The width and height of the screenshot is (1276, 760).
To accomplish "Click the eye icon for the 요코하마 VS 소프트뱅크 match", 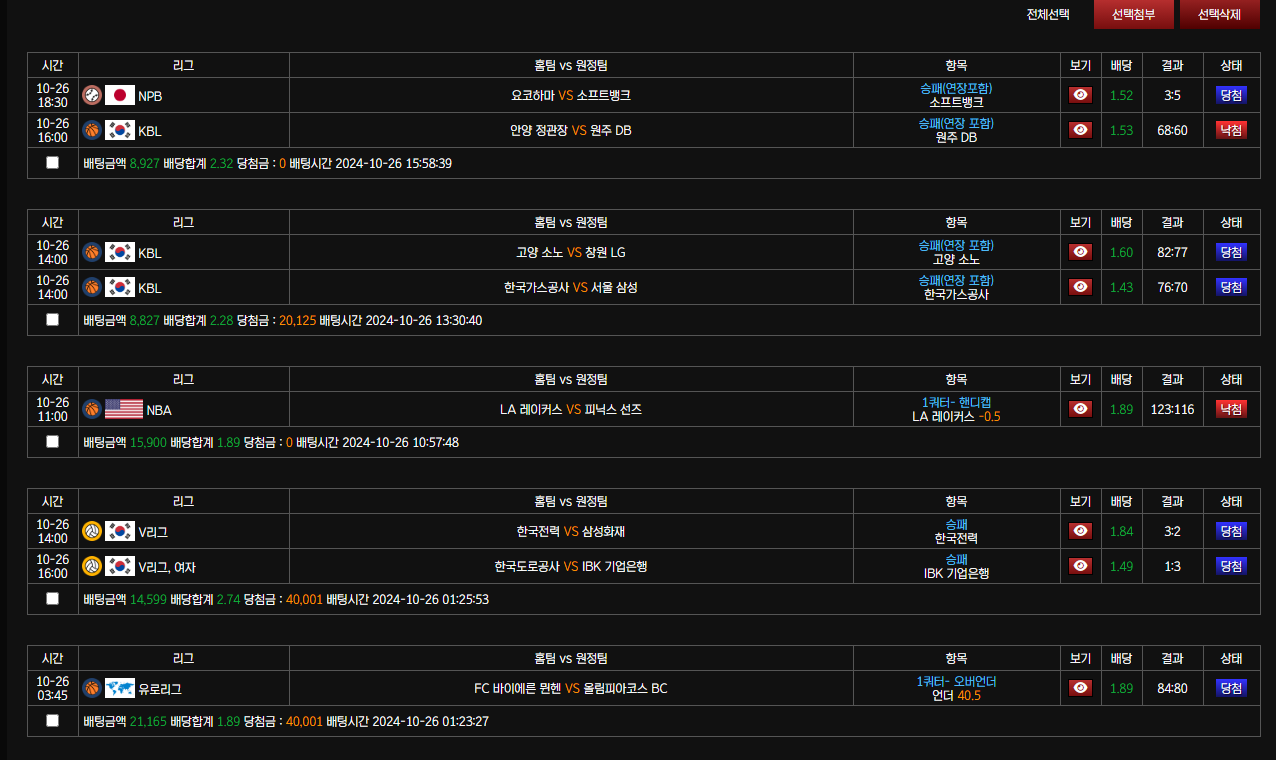I will 1080,95.
